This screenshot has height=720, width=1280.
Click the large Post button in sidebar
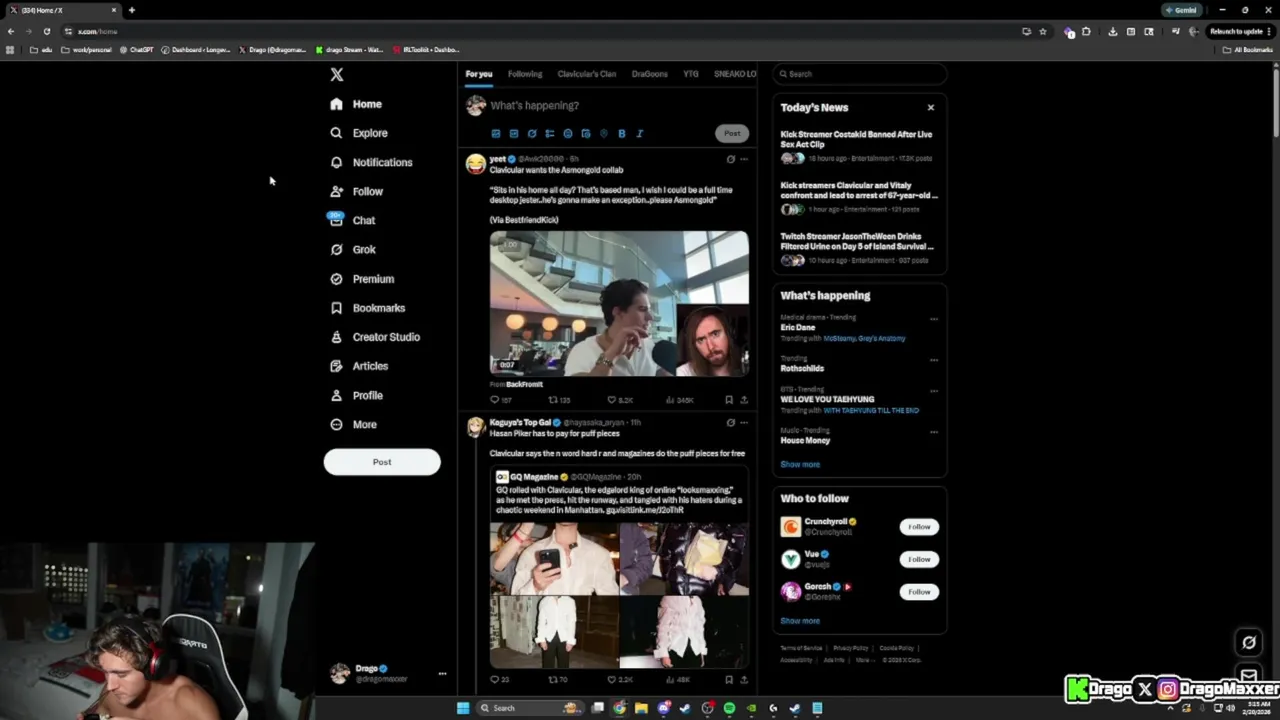[382, 462]
